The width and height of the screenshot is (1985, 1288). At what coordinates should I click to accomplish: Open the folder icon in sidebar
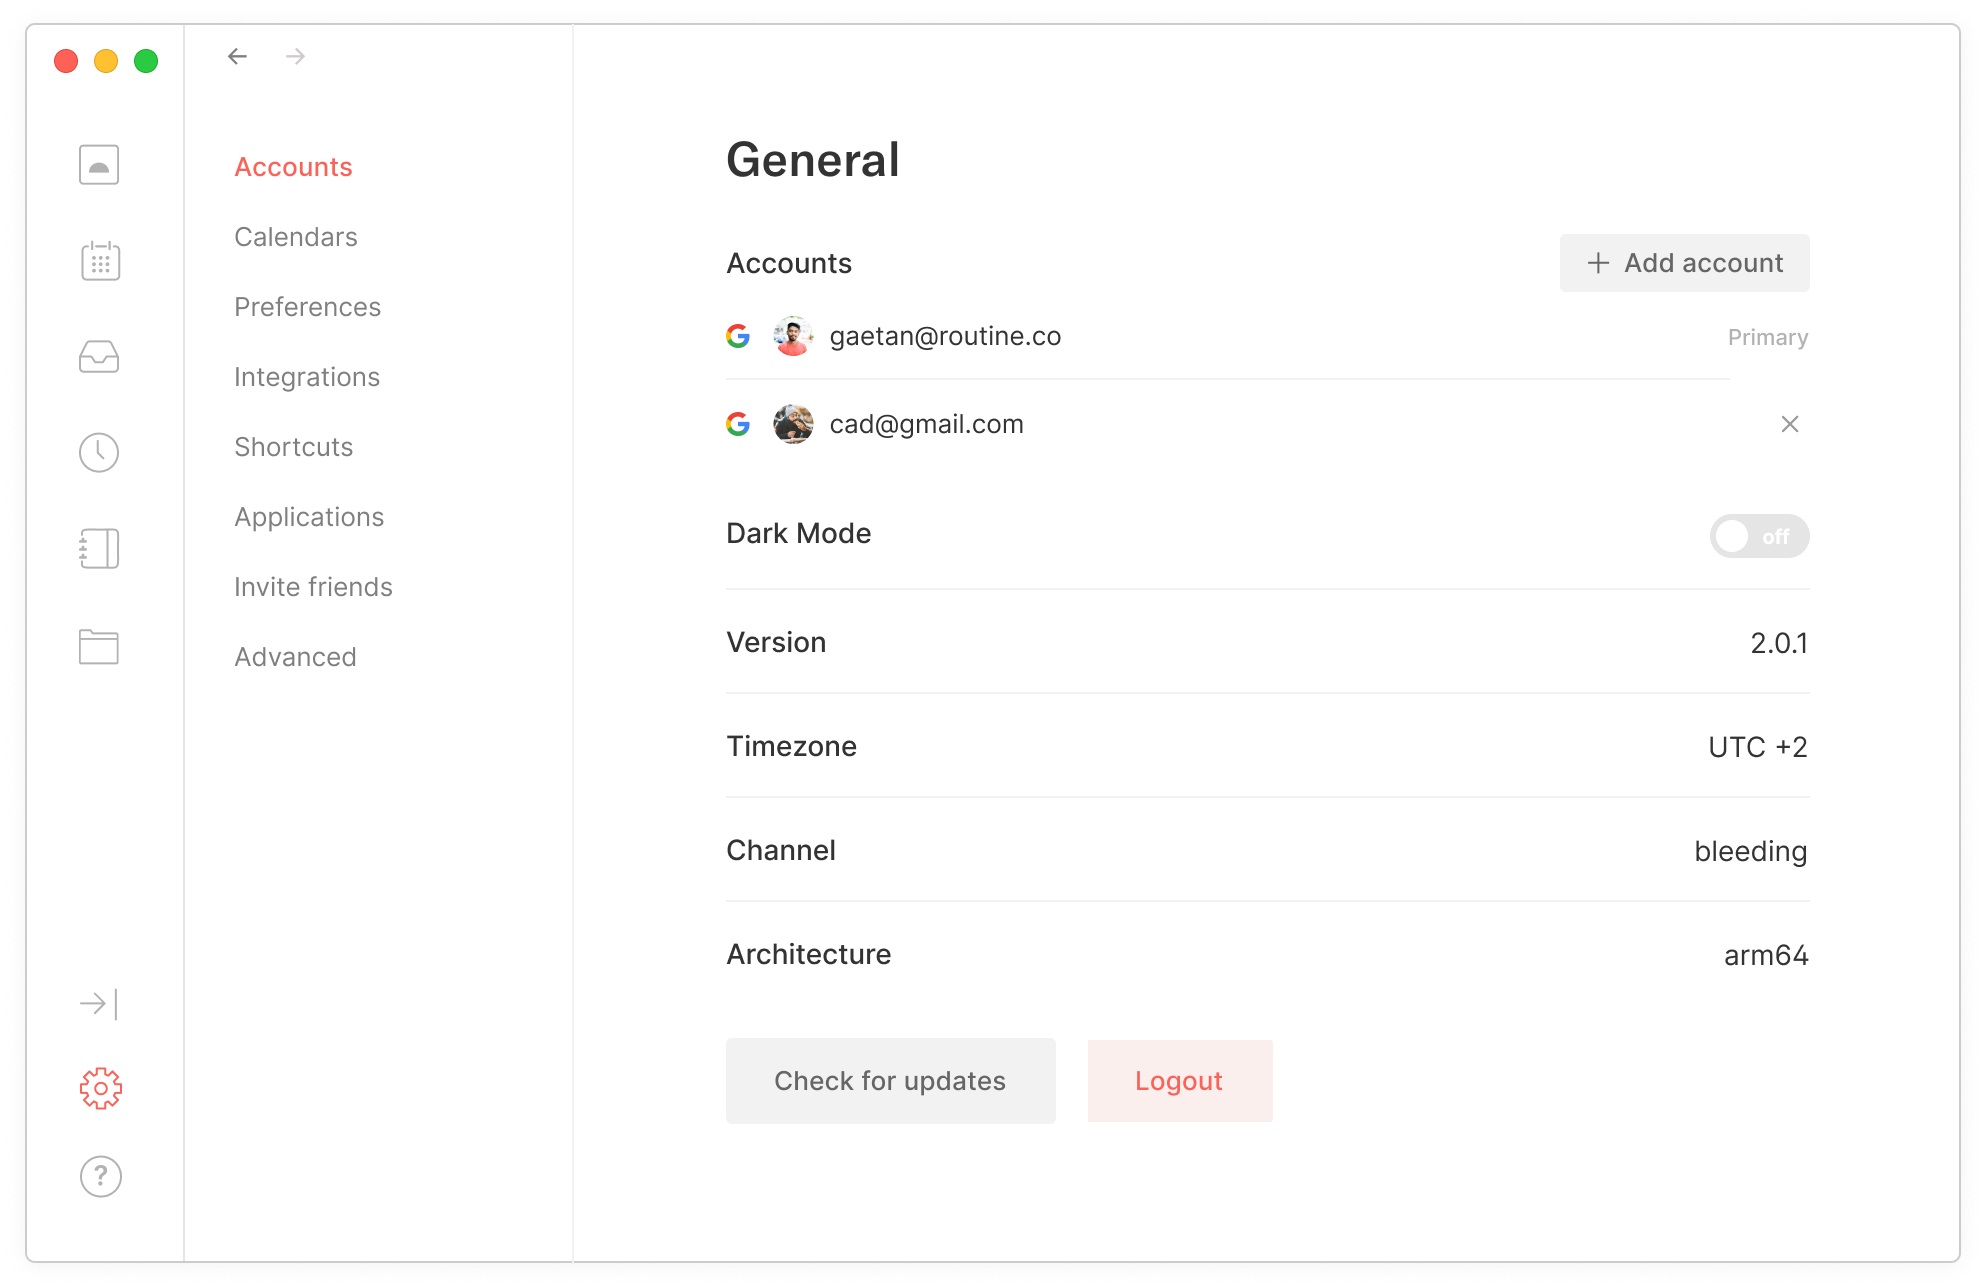pyautogui.click(x=99, y=647)
